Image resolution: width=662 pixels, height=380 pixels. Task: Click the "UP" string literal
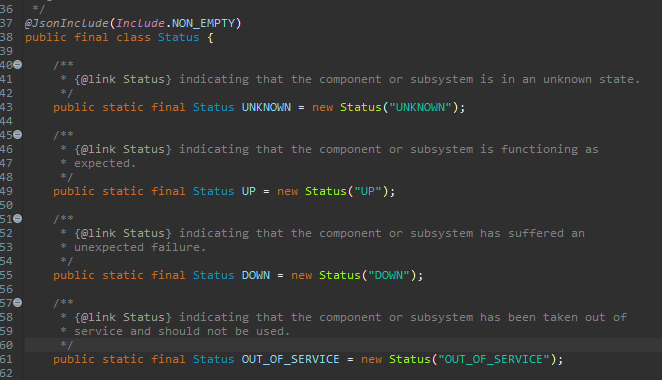(368, 191)
